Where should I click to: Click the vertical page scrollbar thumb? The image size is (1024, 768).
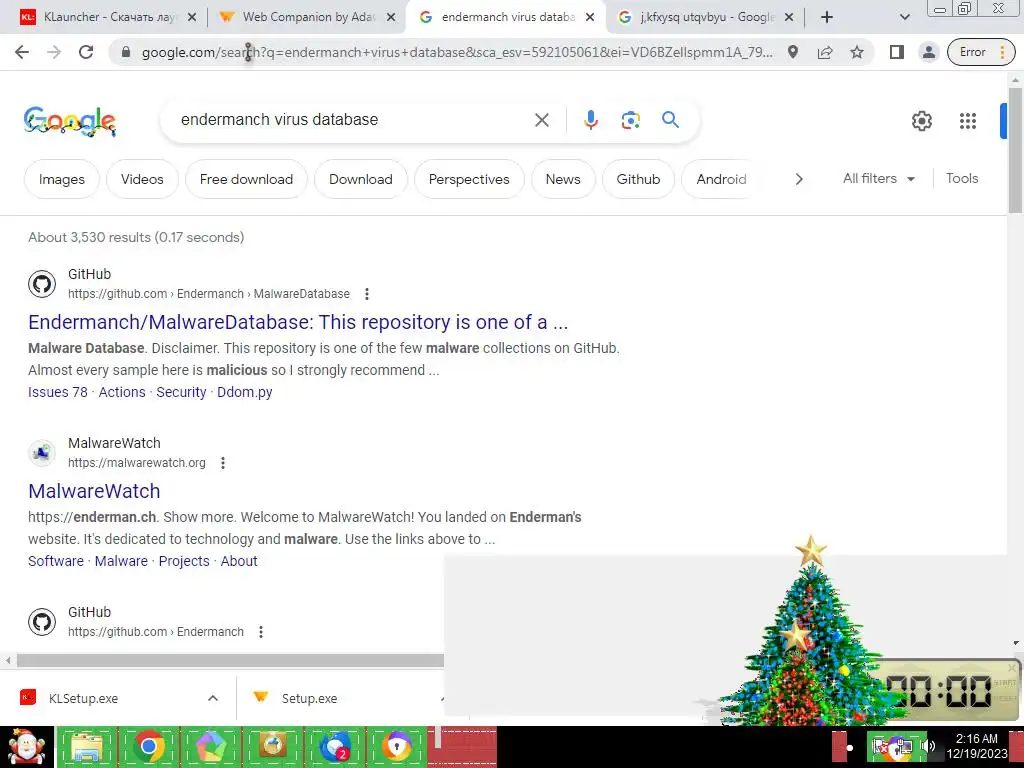coord(1016,150)
